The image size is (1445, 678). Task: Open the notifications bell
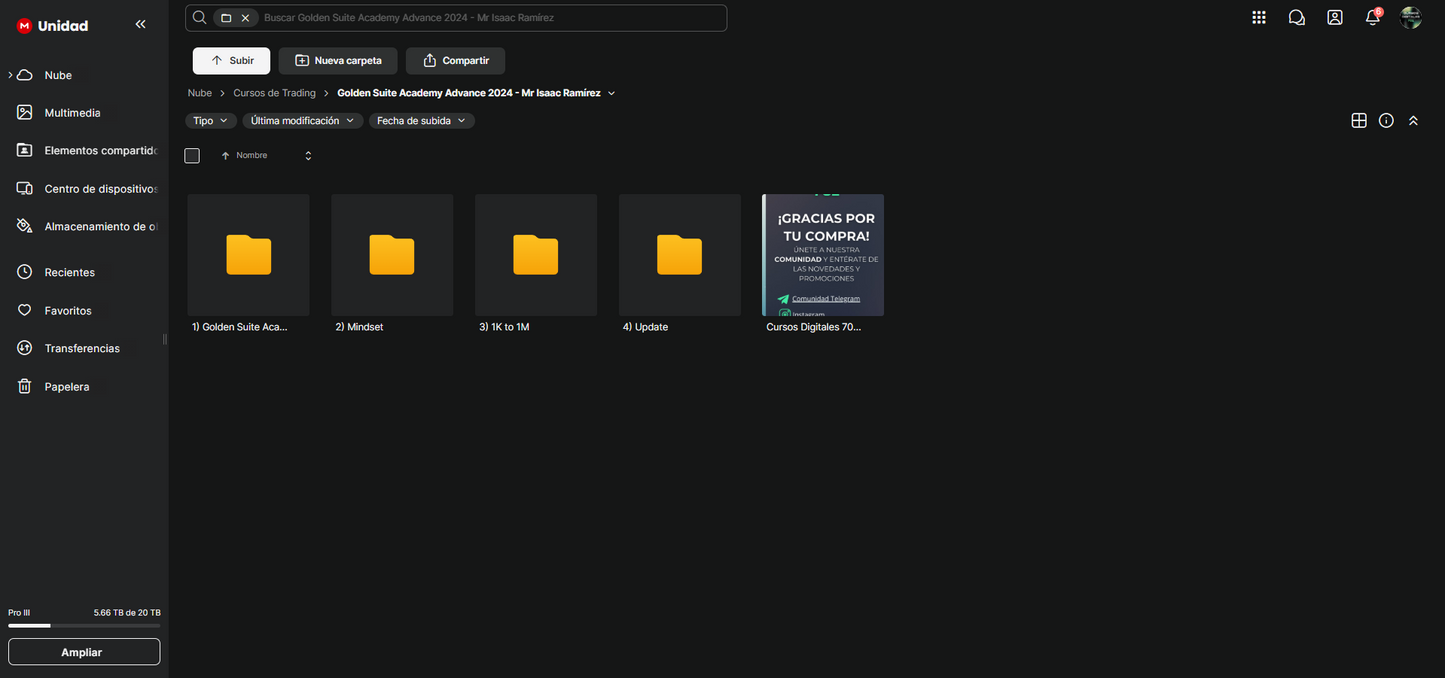tap(1372, 18)
